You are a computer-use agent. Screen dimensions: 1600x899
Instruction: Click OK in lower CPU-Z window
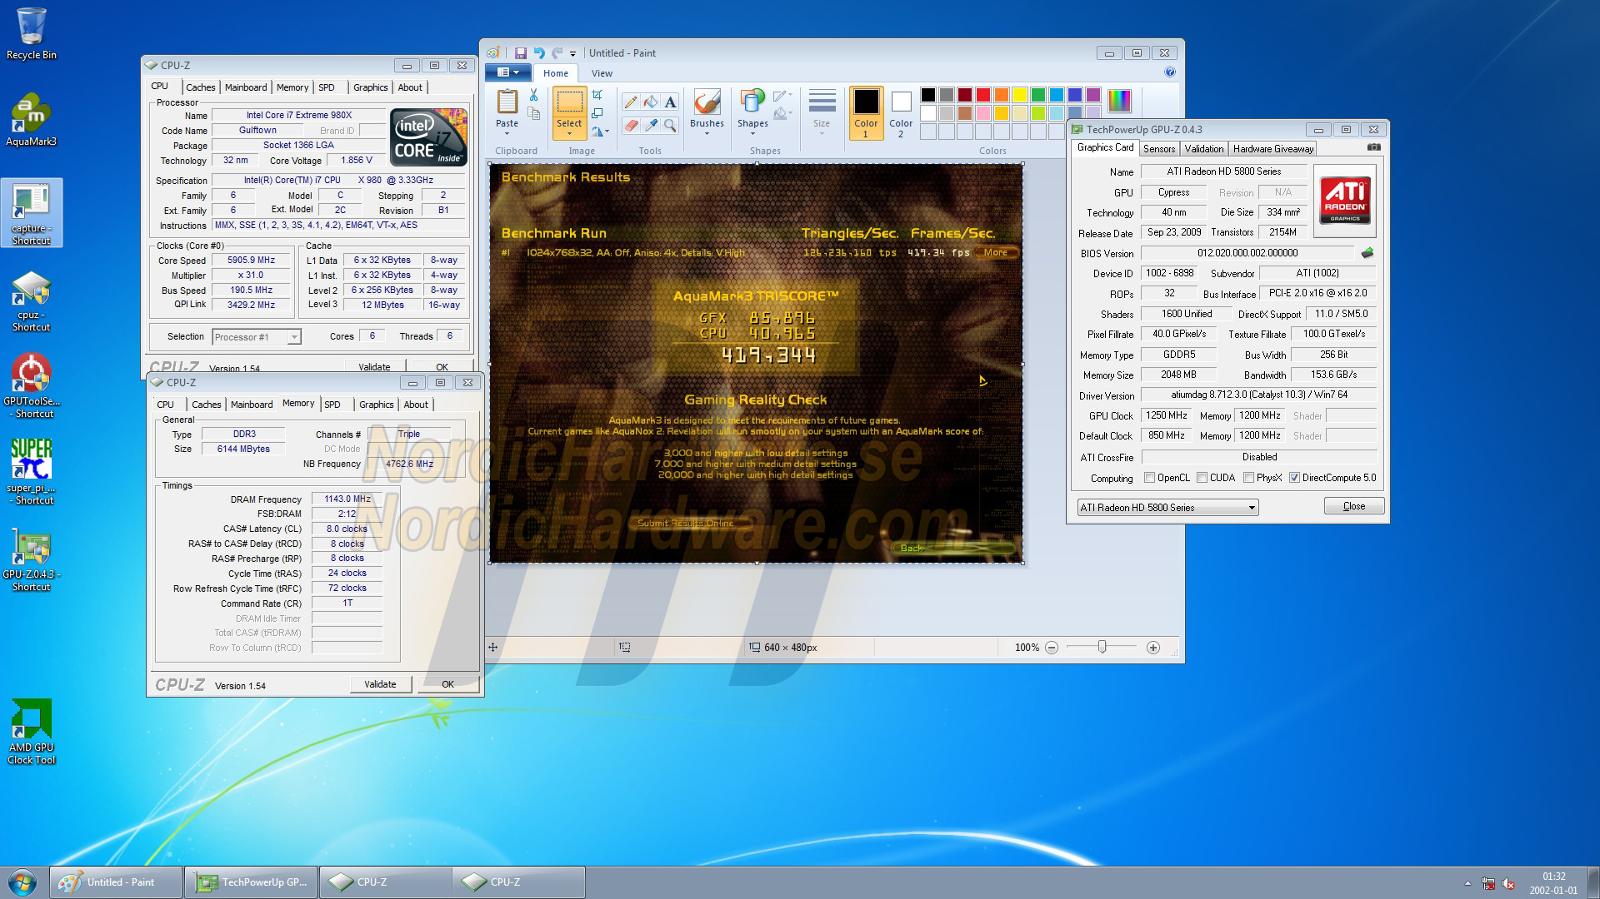[x=448, y=684]
